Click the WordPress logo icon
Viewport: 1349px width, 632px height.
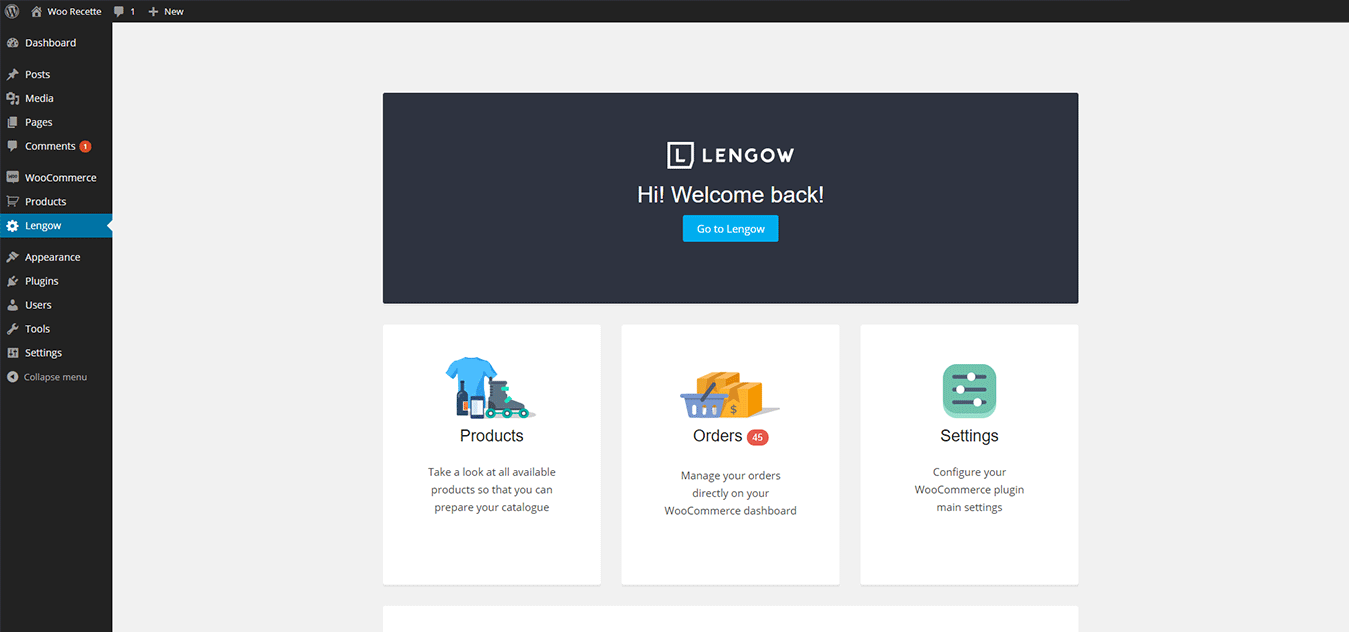tap(12, 11)
